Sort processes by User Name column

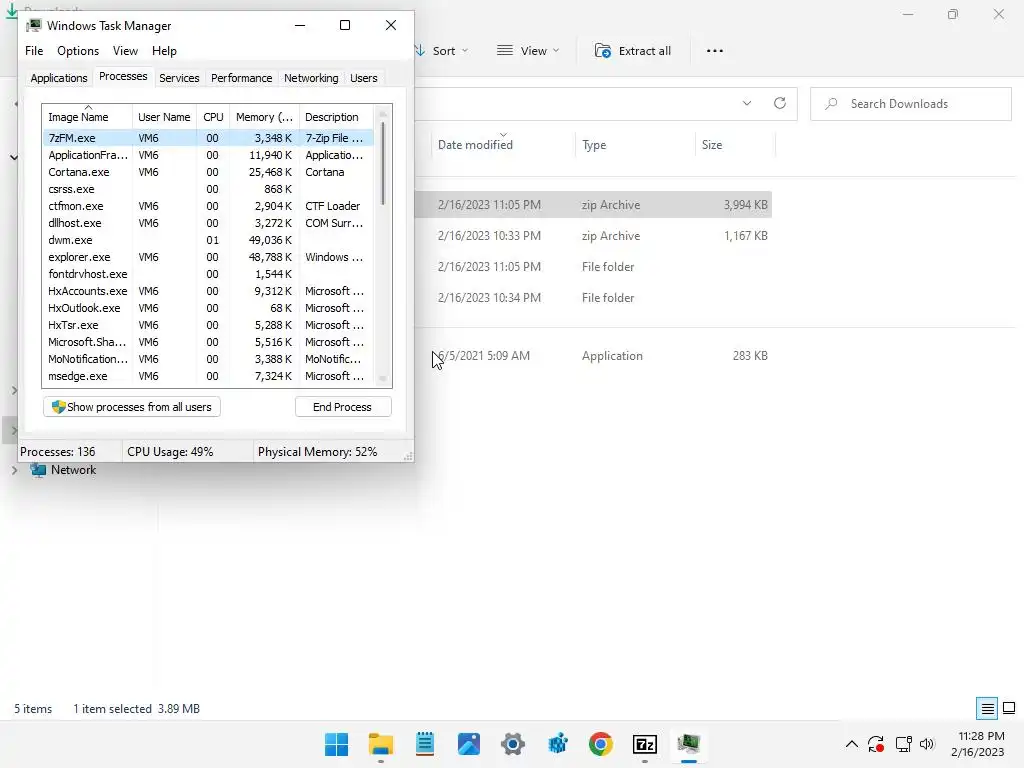point(164,117)
